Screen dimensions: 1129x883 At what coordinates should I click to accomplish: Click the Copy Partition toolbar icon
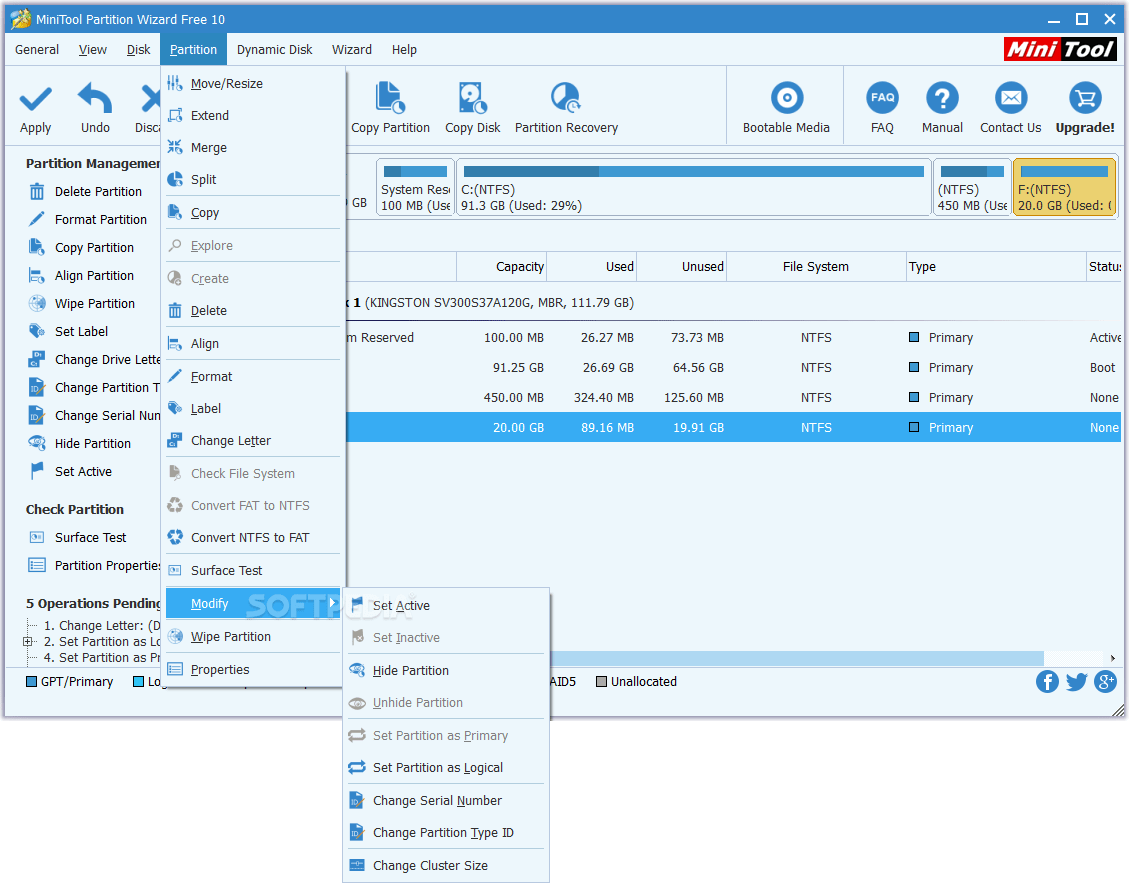click(x=390, y=98)
